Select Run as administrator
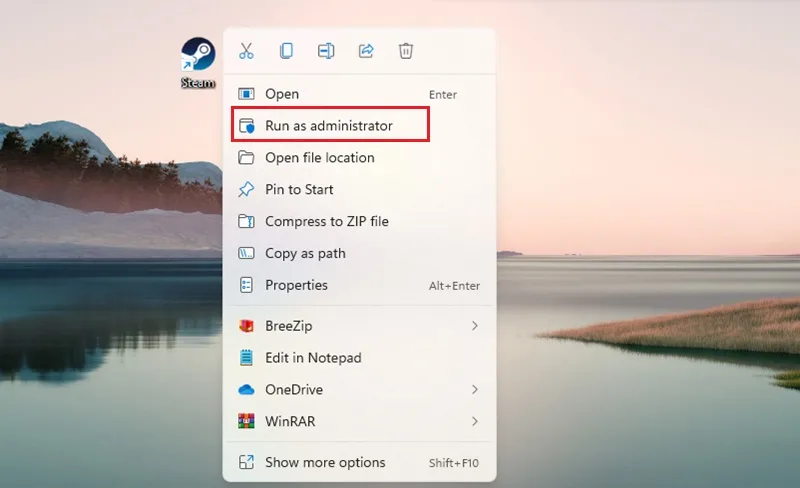Image resolution: width=800 pixels, height=488 pixels. coord(359,126)
